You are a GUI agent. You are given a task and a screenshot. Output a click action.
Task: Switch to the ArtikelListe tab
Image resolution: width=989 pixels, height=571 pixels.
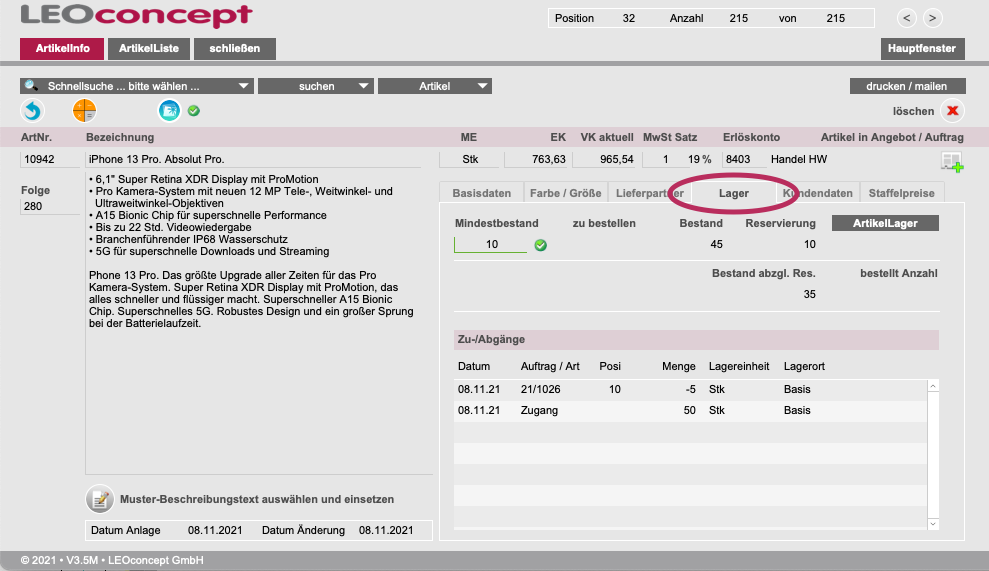pyautogui.click(x=149, y=49)
